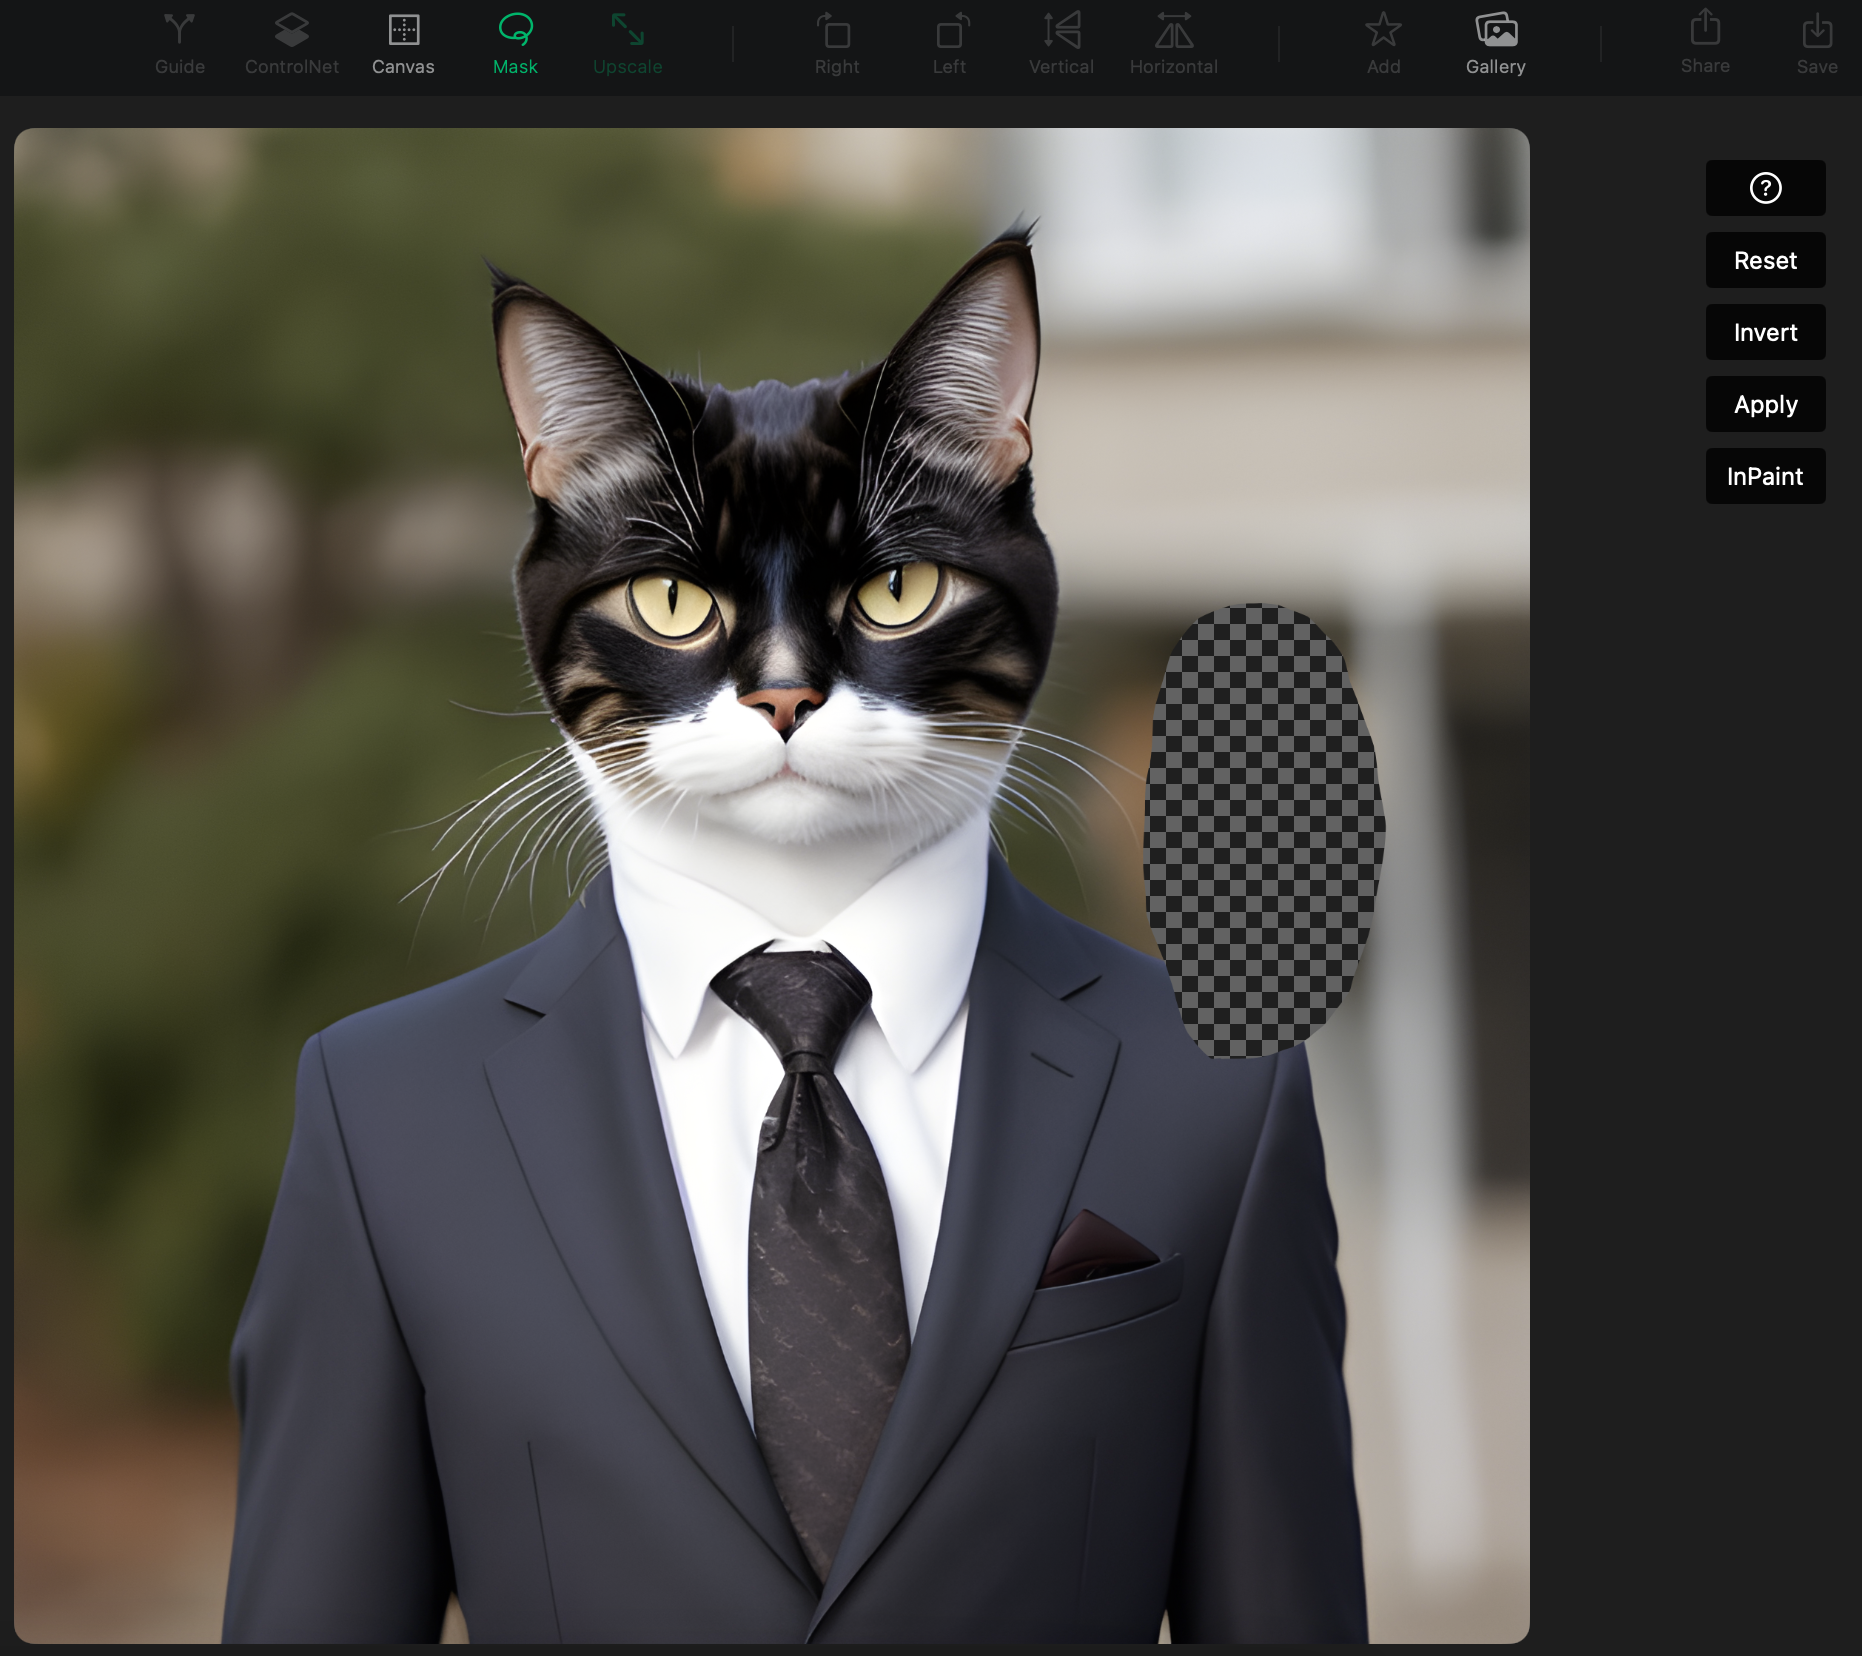Viewport: 1862px width, 1656px height.
Task: Open the ControlNet layers tool
Action: point(292,31)
